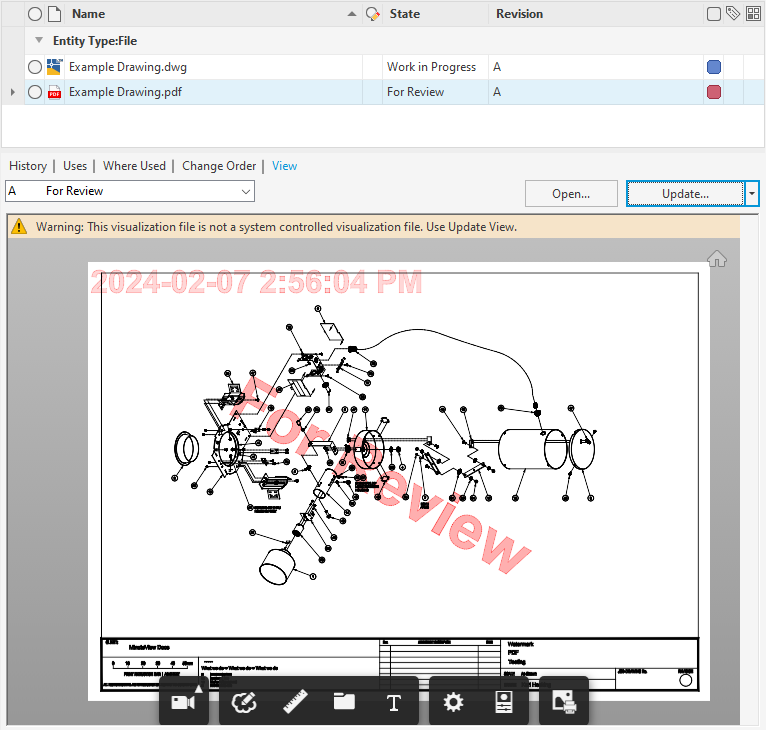Screen dimensions: 766x730
Task: Click revision A of Example Drawing.pdf
Action: (497, 92)
